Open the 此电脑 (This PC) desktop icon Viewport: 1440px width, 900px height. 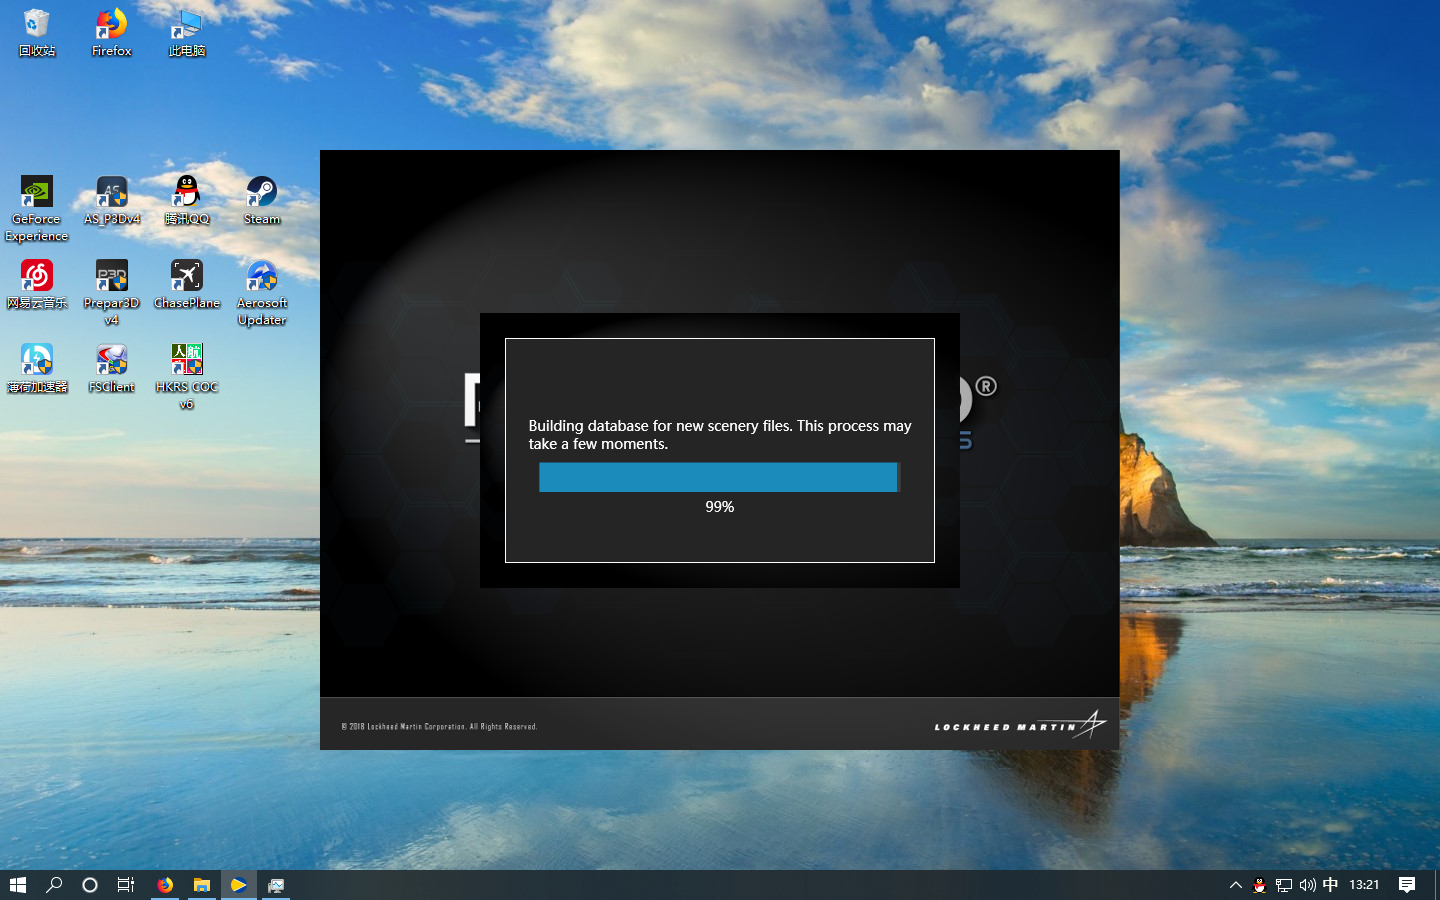[x=187, y=33]
